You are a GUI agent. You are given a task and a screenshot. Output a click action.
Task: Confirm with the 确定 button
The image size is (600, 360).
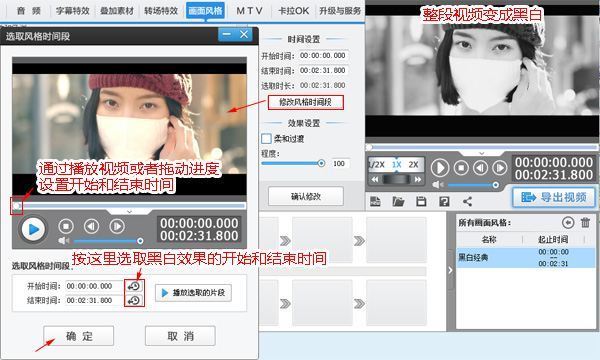[x=79, y=336]
